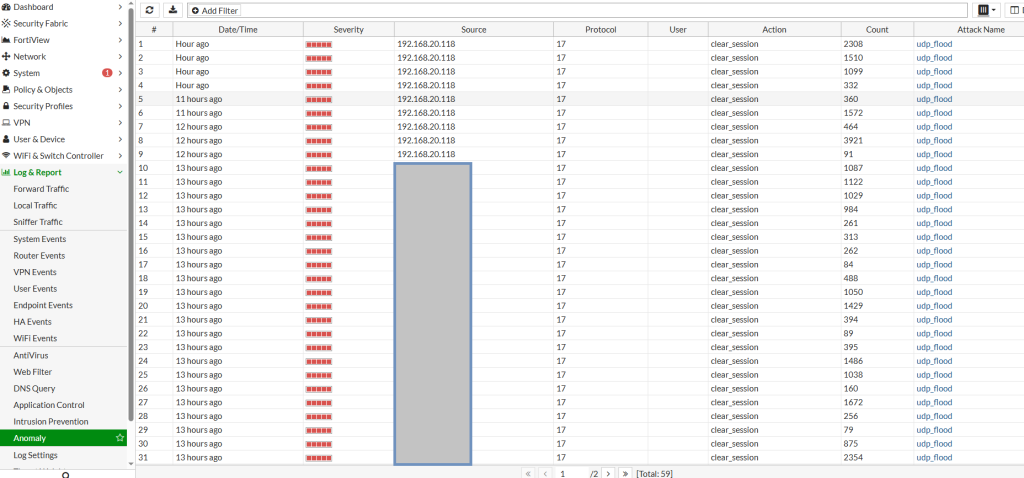The height and width of the screenshot is (478, 1024).
Task: Click the severity bar in row 5
Action: (319, 99)
